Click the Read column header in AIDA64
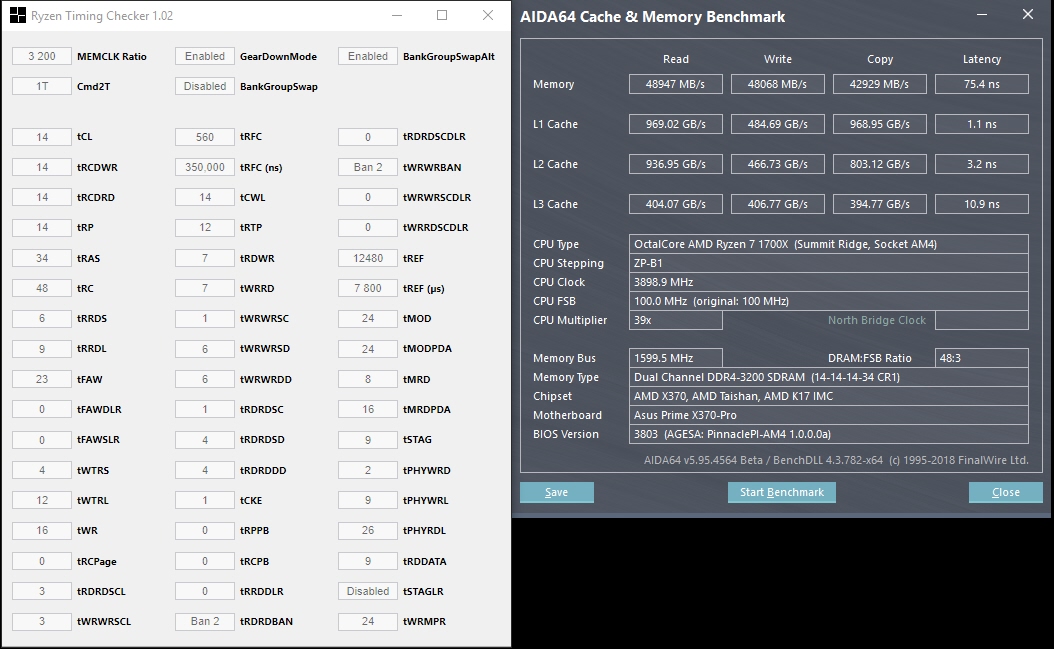 676,59
